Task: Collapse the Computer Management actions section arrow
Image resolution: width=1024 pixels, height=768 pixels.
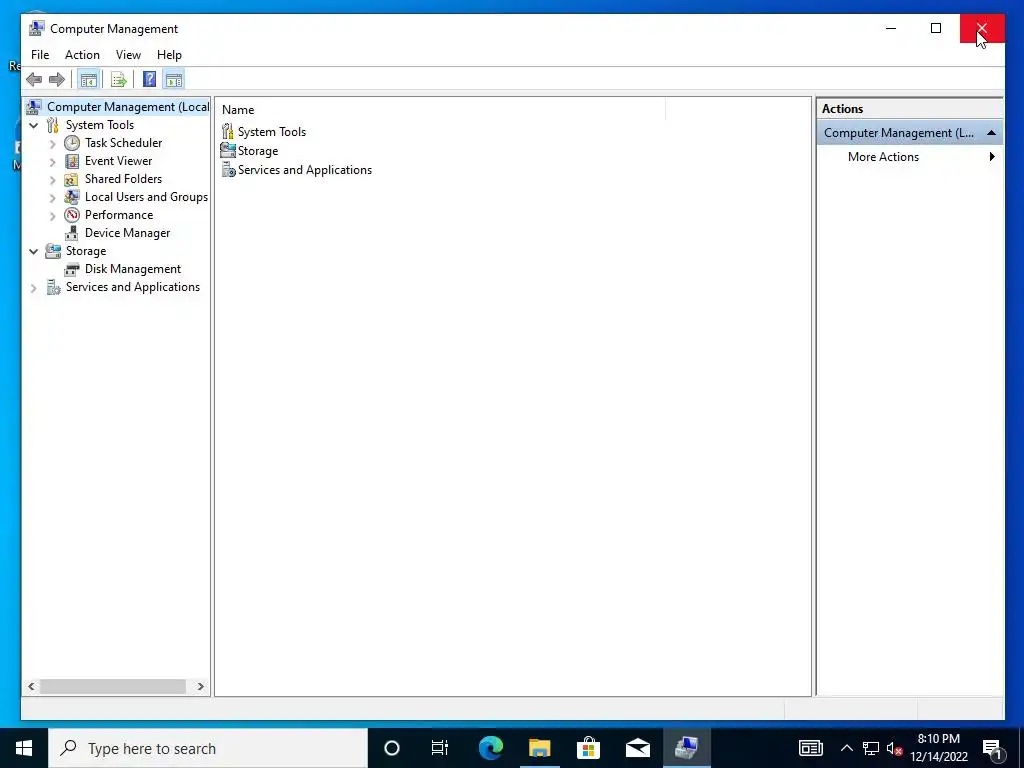Action: click(x=991, y=133)
